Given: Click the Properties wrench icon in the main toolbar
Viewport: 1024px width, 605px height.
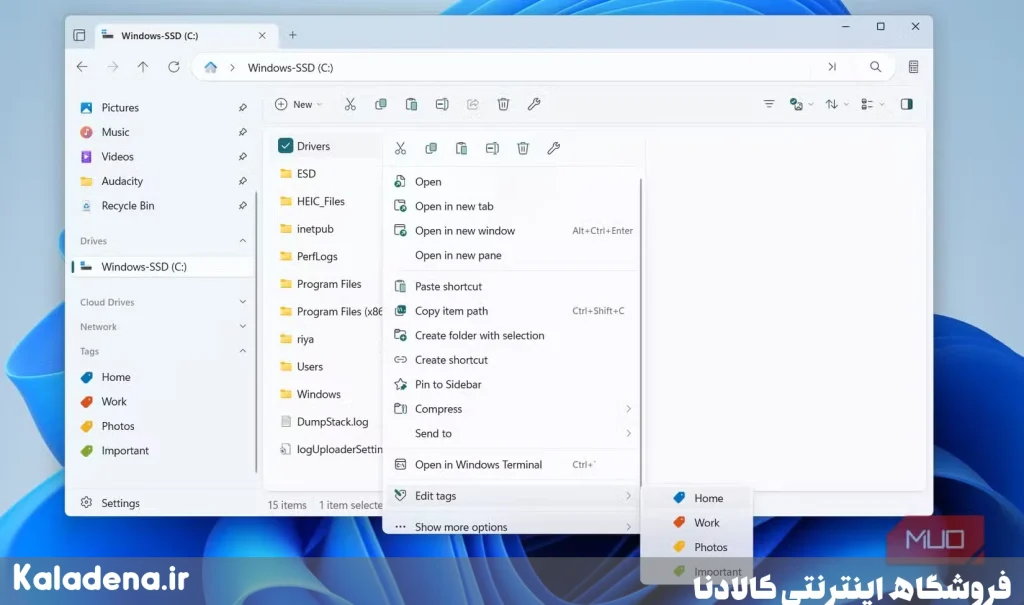Looking at the screenshot, I should [x=534, y=105].
